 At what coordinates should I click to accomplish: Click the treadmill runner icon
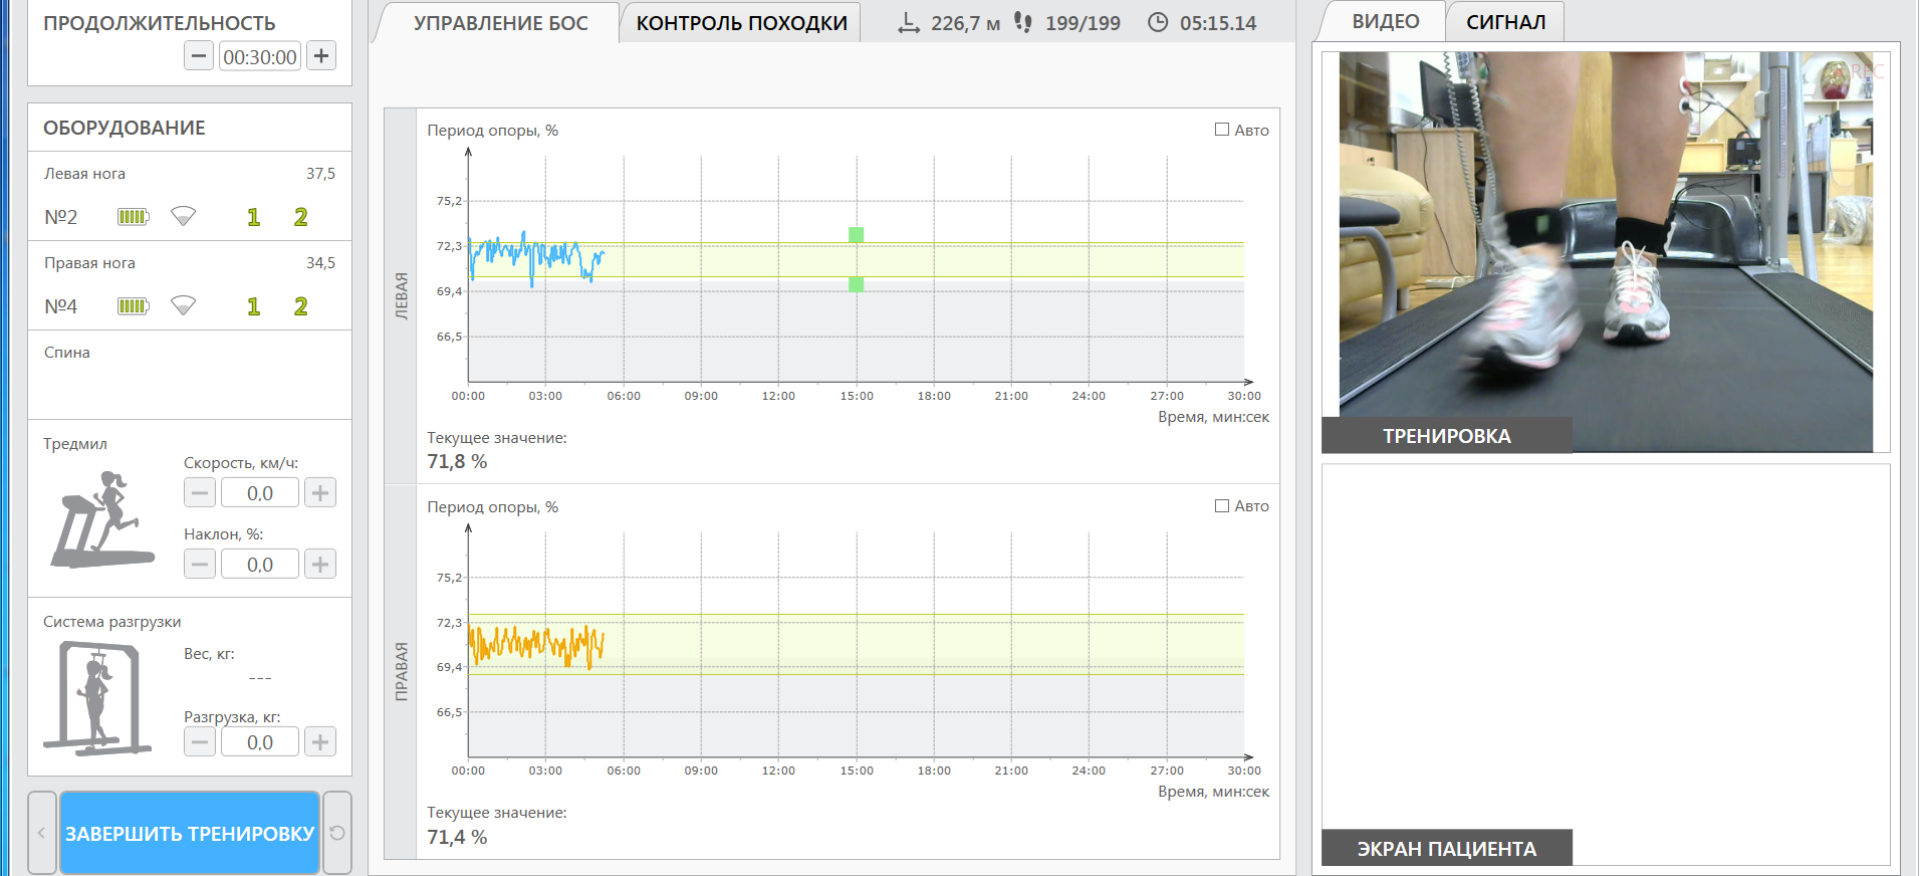[102, 520]
